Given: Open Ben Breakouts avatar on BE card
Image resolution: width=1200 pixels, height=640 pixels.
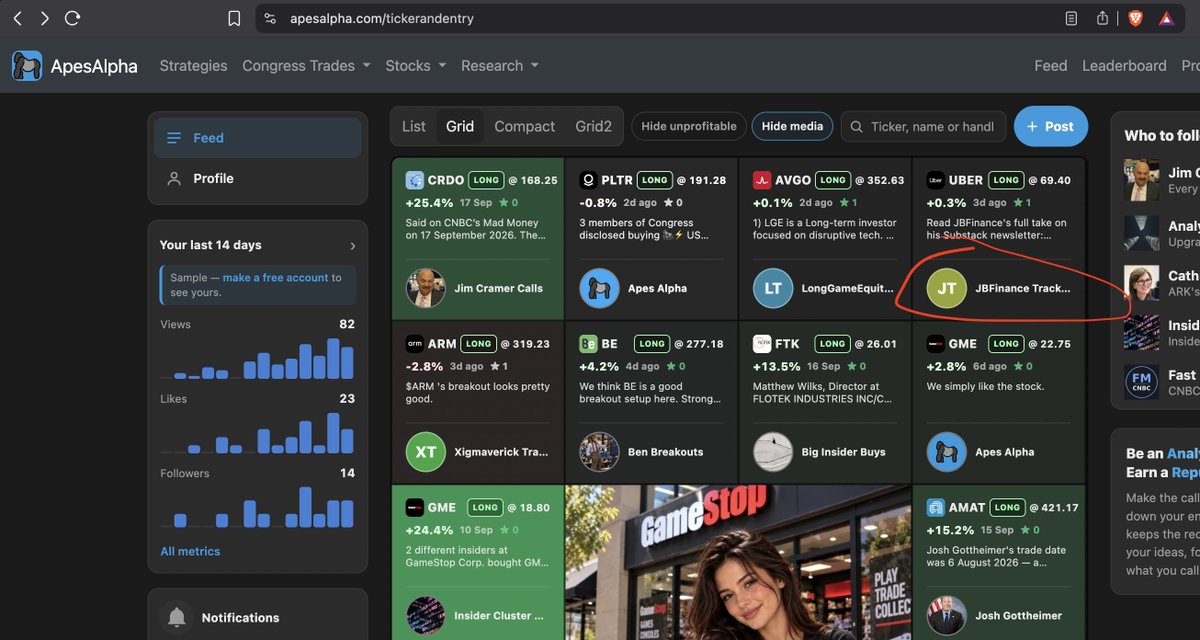Looking at the screenshot, I should 599,452.
